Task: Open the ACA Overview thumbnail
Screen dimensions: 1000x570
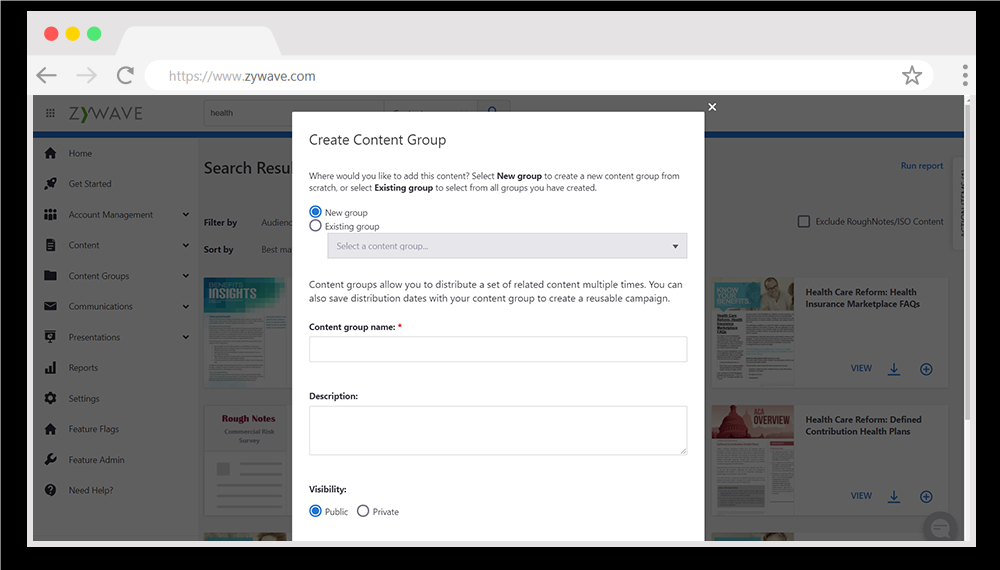Action: [x=753, y=459]
